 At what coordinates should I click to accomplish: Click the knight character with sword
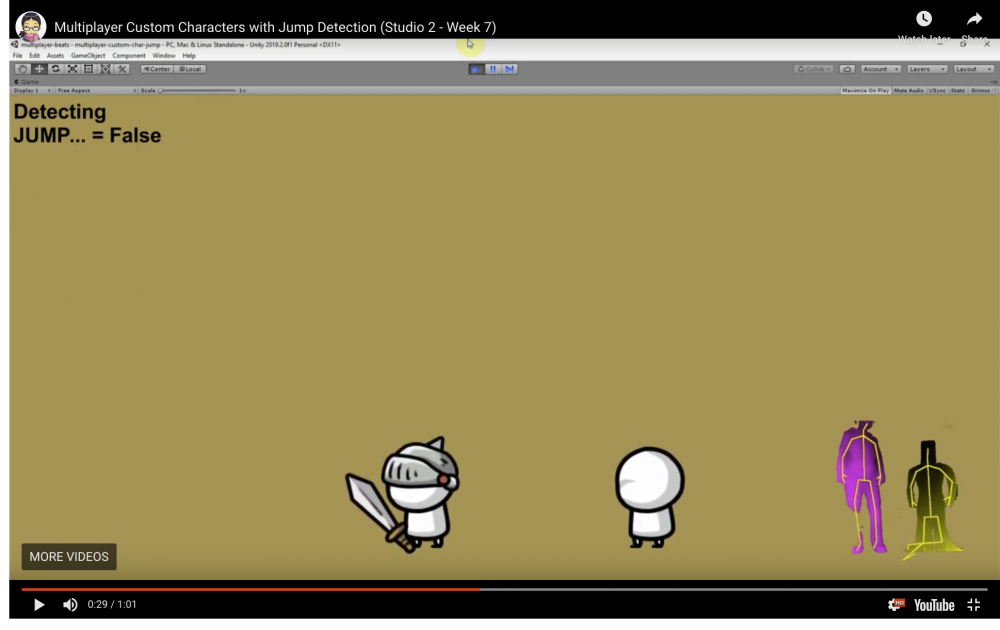404,494
